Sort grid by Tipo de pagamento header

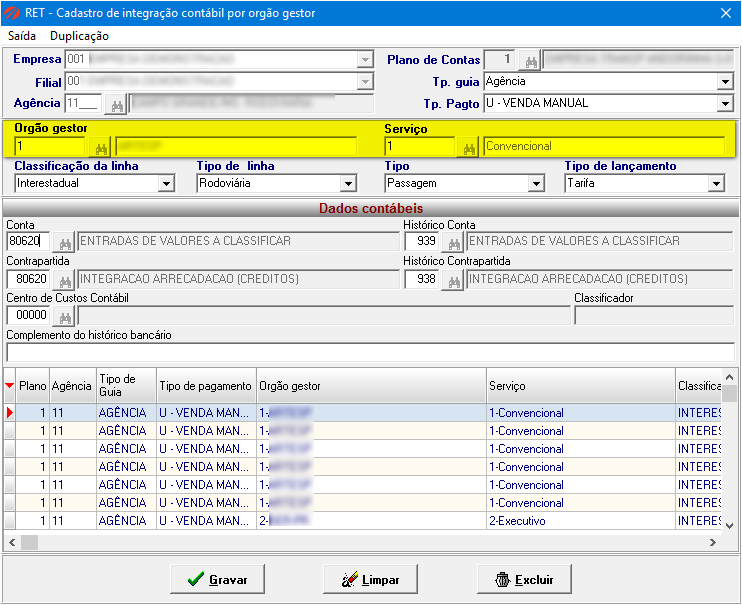coord(206,386)
